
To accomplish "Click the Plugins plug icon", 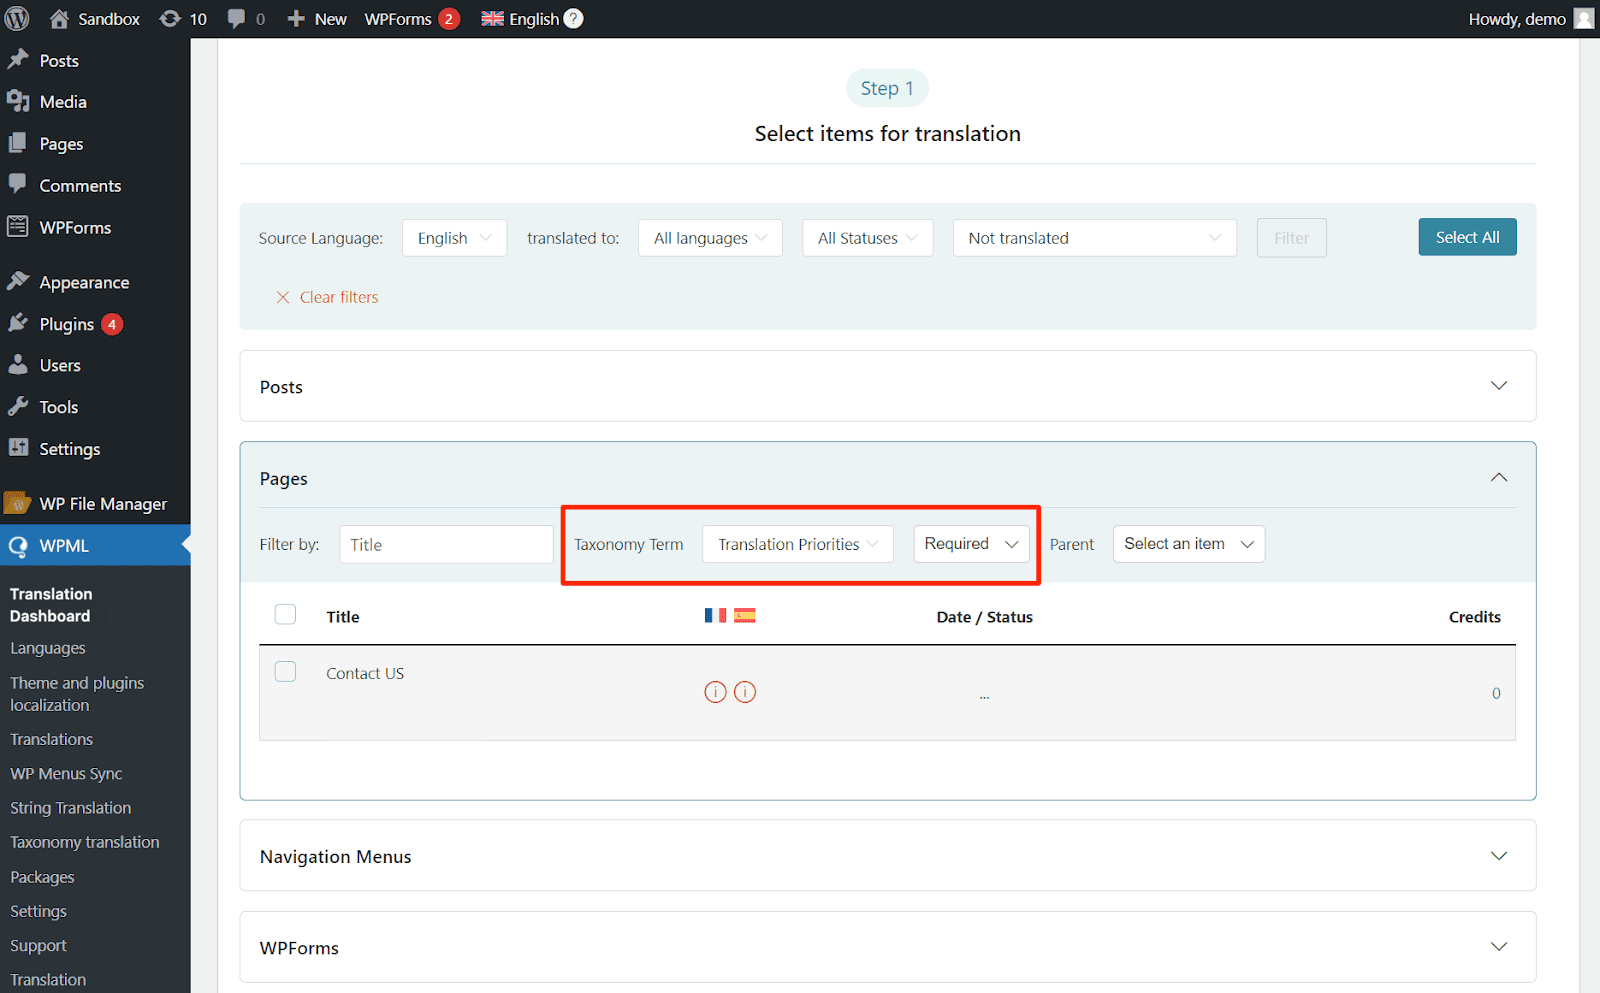I will pos(18,323).
